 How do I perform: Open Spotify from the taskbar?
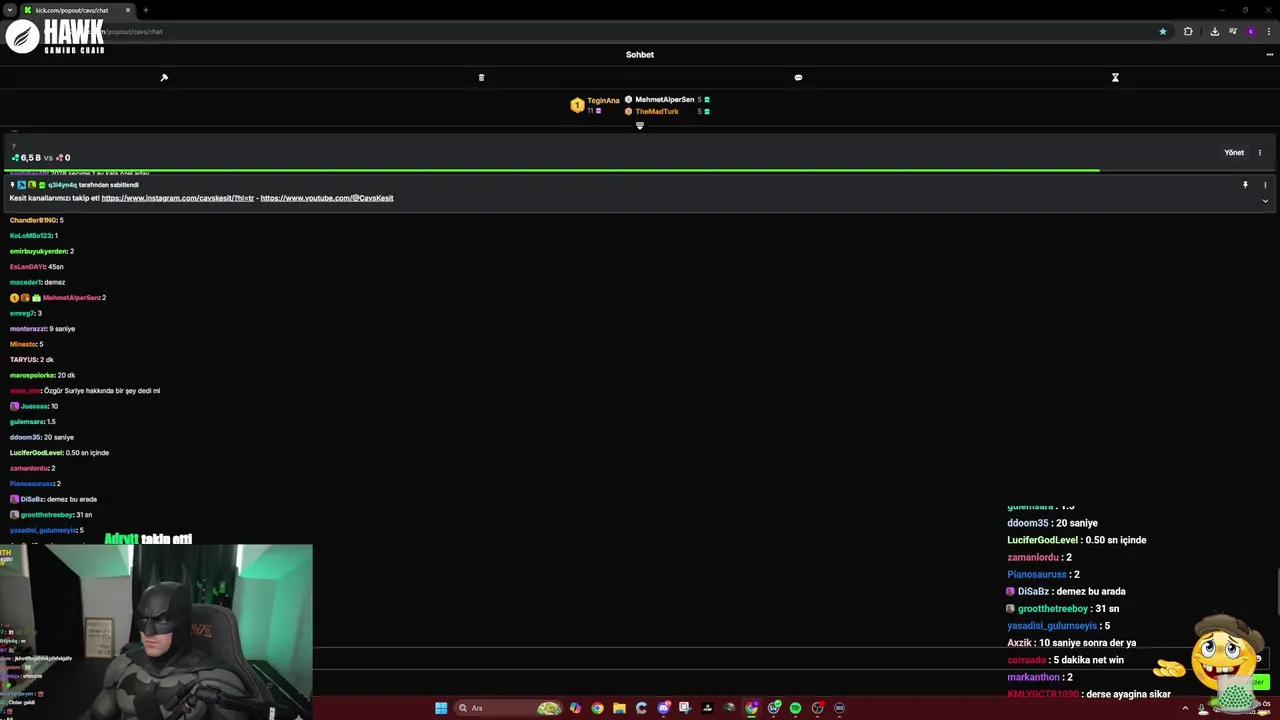click(x=795, y=708)
